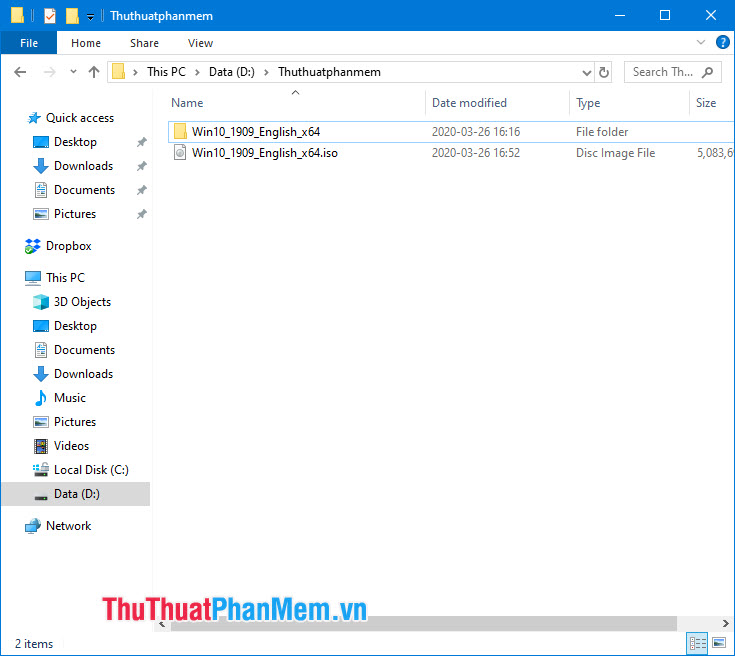735x656 pixels.
Task: Open Network in the navigation pane
Action: click(68, 526)
